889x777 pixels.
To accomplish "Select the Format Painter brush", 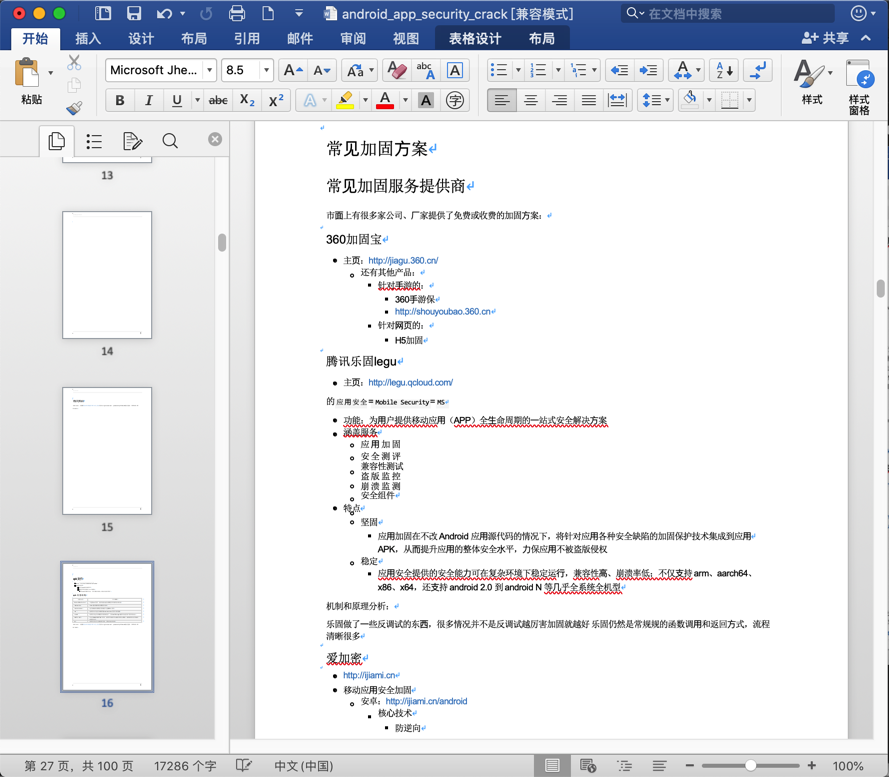I will pos(74,109).
